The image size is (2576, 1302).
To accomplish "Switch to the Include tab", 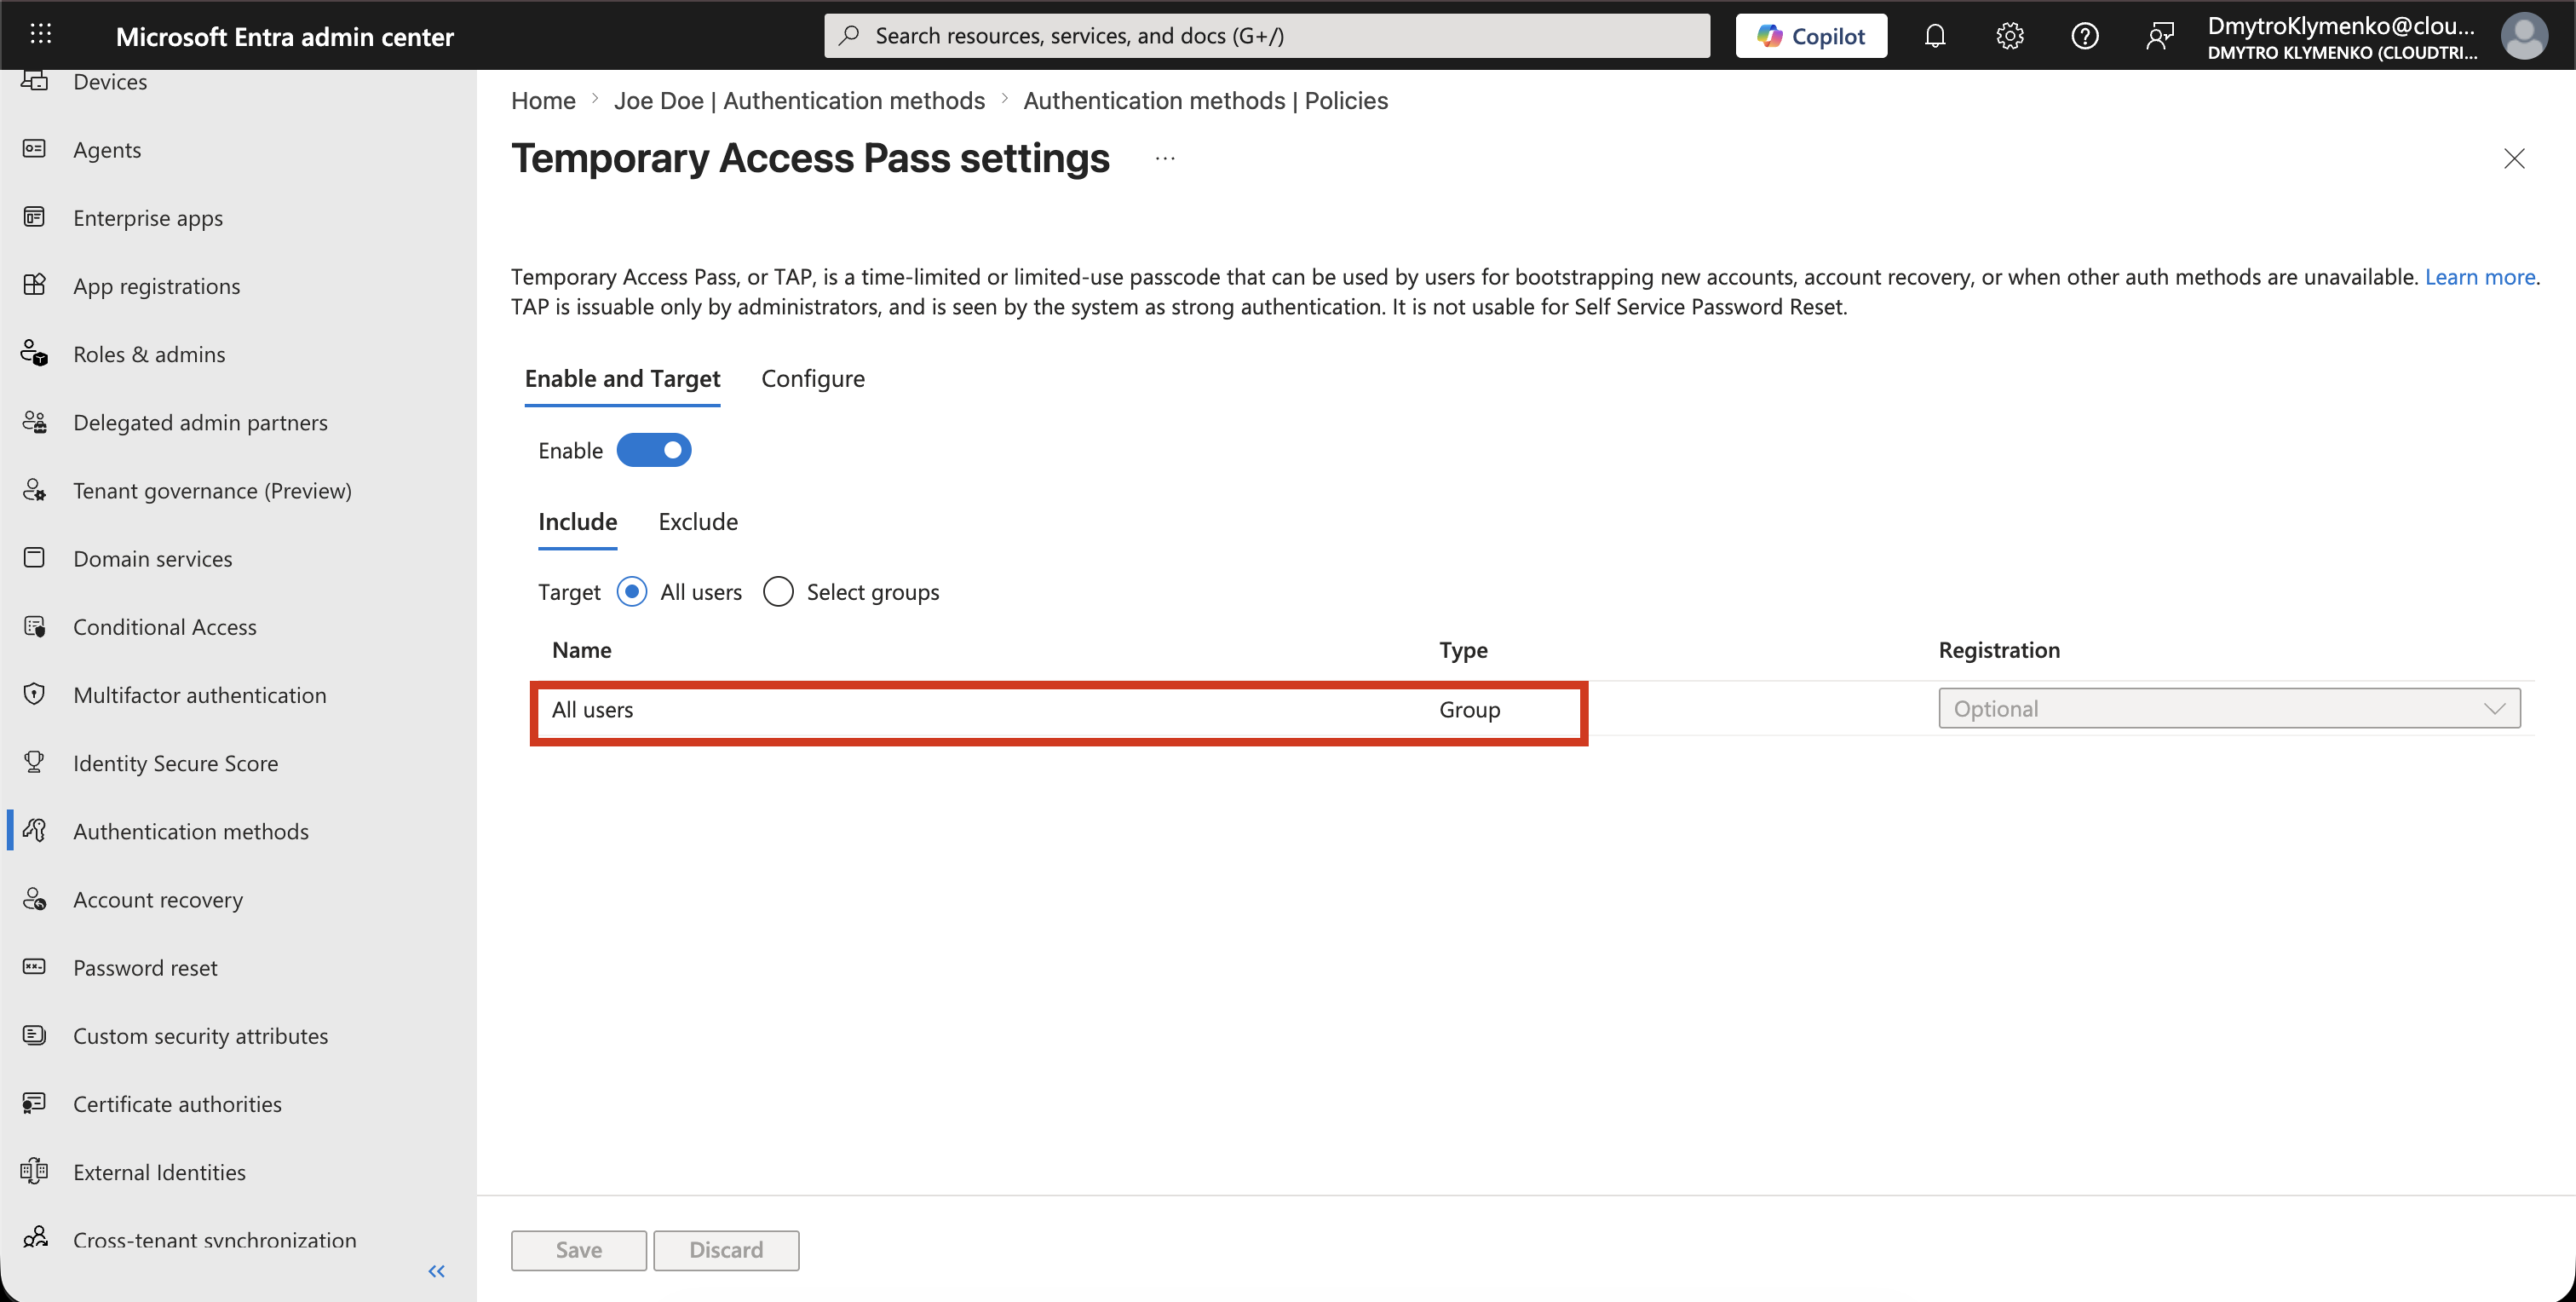I will (577, 522).
